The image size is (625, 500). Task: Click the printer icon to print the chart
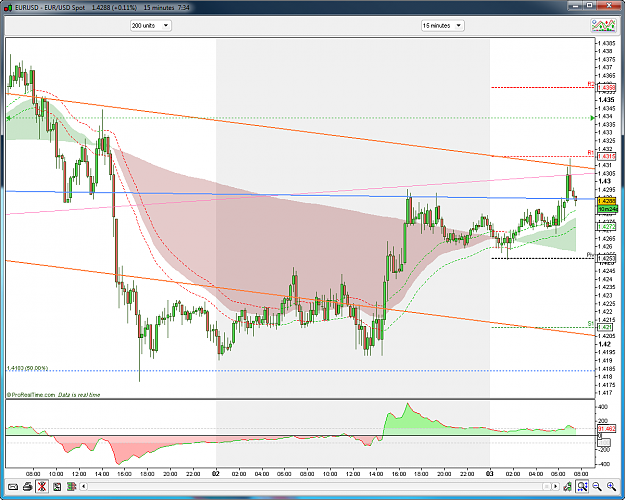click(27, 486)
